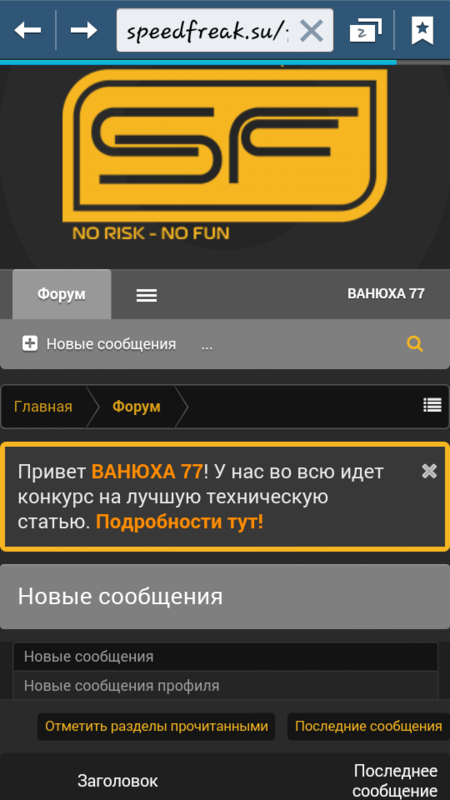Open the list icon in breadcrumb bar
Viewport: 450px width, 800px height.
pyautogui.click(x=432, y=406)
